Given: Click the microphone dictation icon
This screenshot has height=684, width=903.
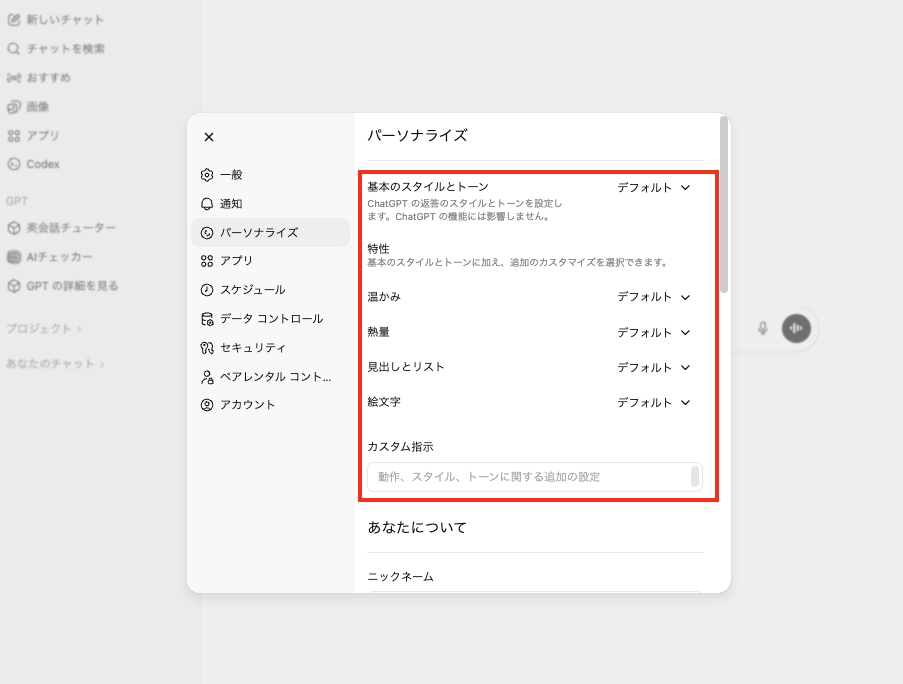Looking at the screenshot, I should (x=763, y=328).
